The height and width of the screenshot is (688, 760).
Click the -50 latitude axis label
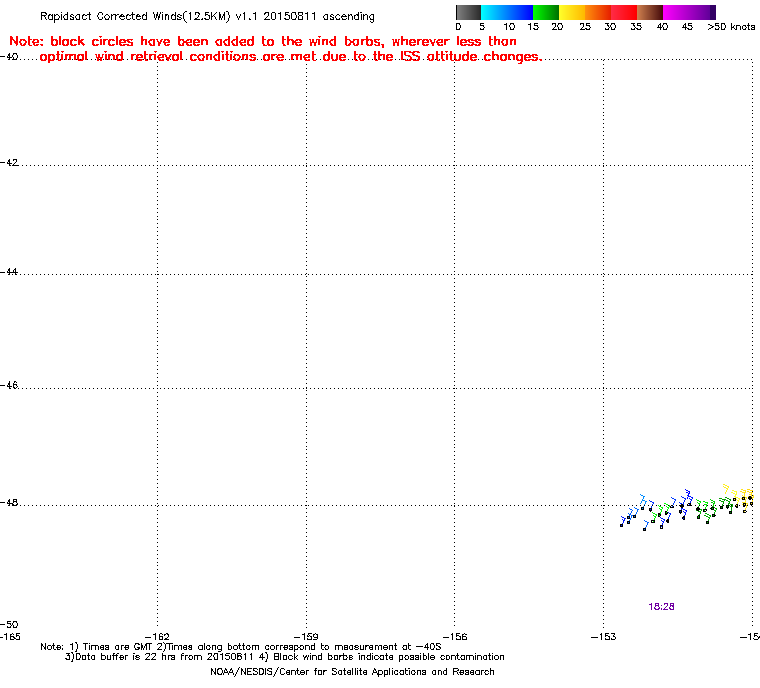tap(9, 624)
